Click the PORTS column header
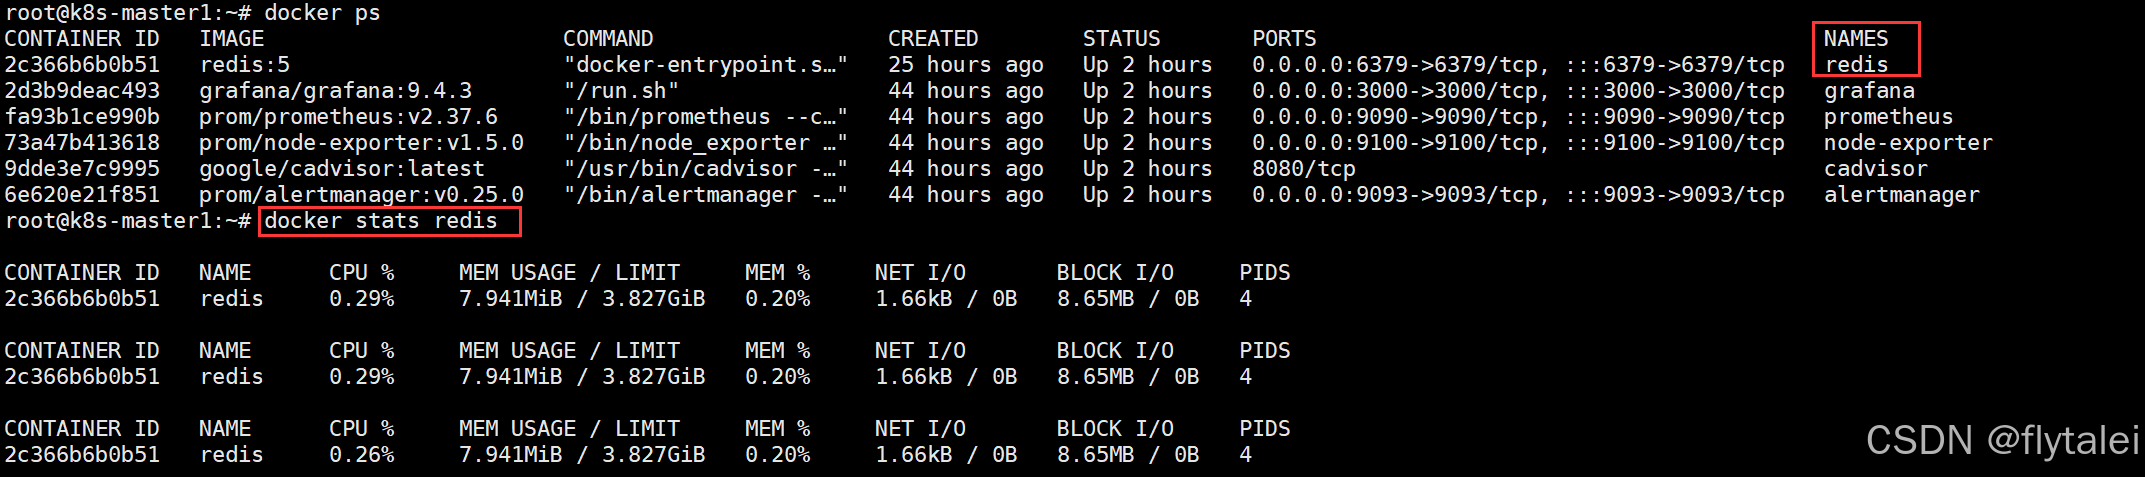The image size is (2145, 477). pos(1284,39)
